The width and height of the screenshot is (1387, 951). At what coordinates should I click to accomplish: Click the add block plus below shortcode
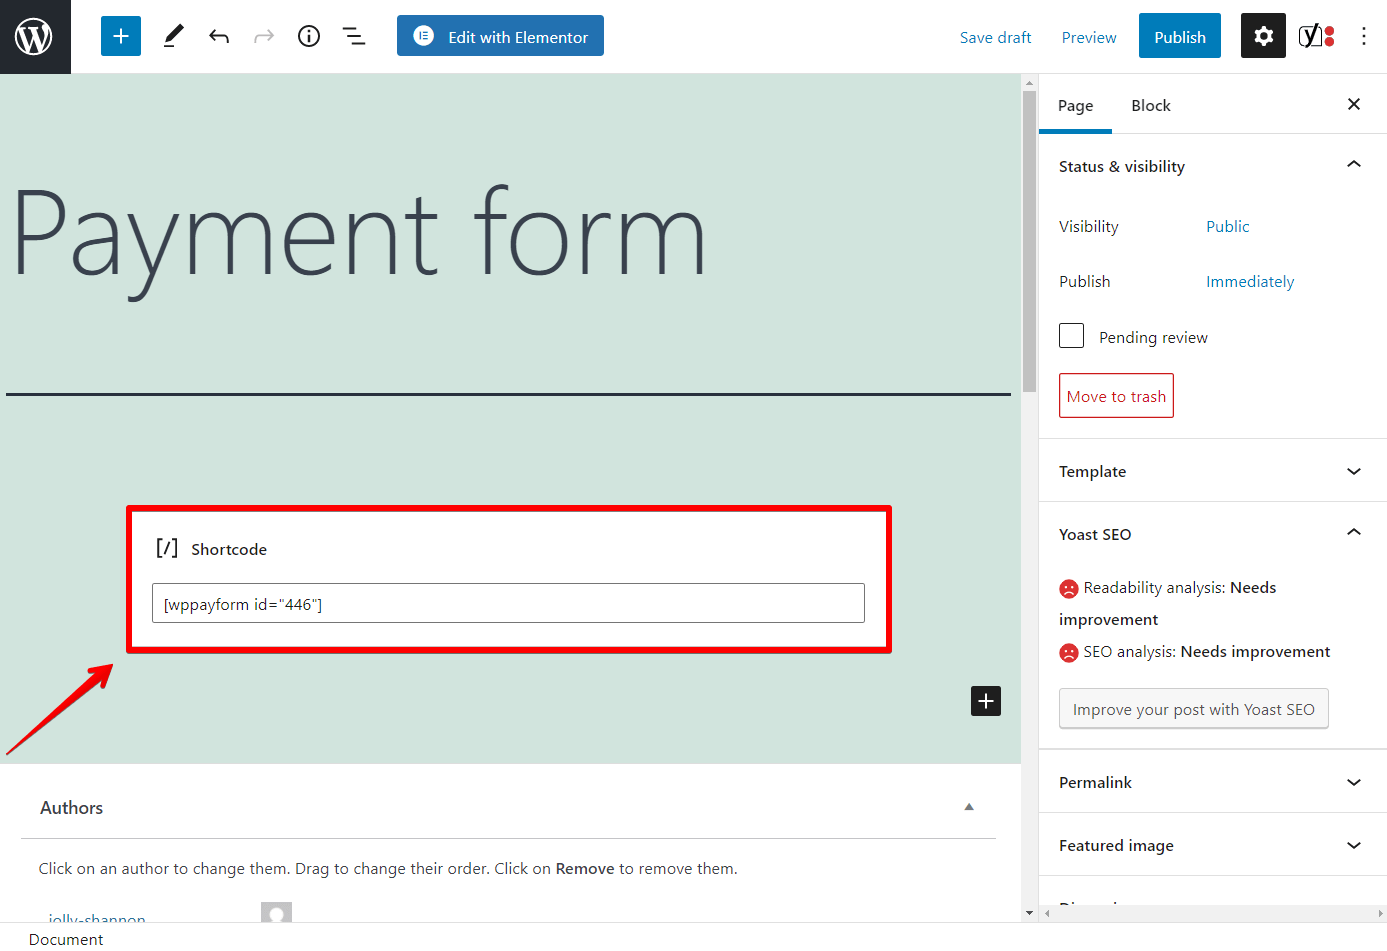click(x=985, y=701)
